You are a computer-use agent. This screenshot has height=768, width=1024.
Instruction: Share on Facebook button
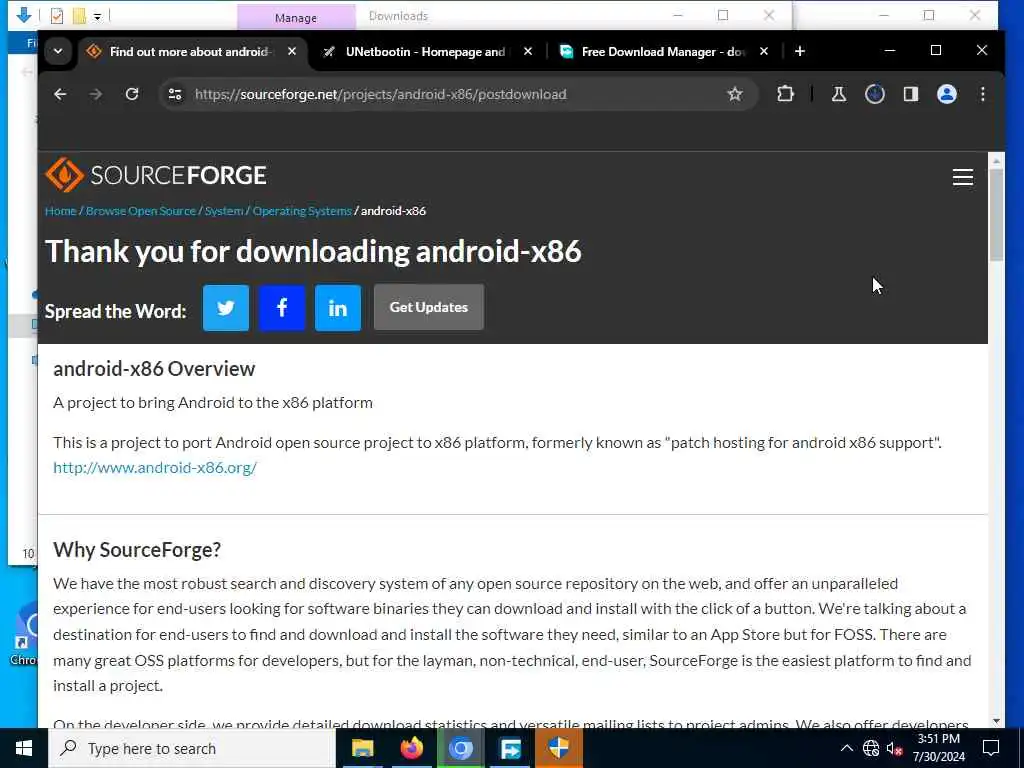(281, 308)
